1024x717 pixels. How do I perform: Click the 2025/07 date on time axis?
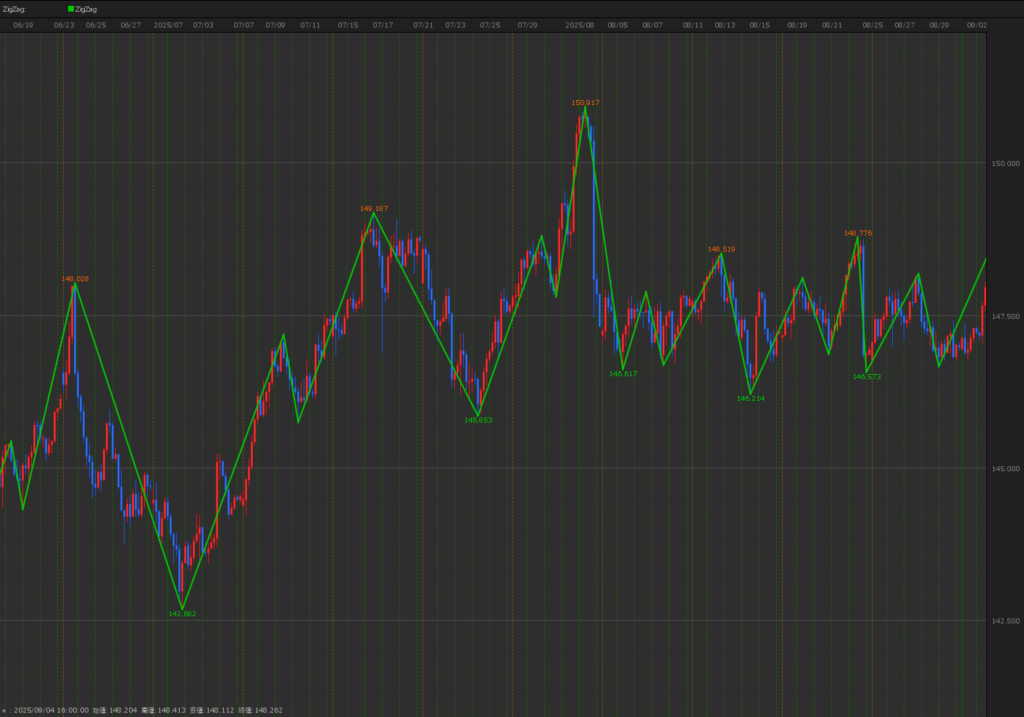click(x=168, y=24)
